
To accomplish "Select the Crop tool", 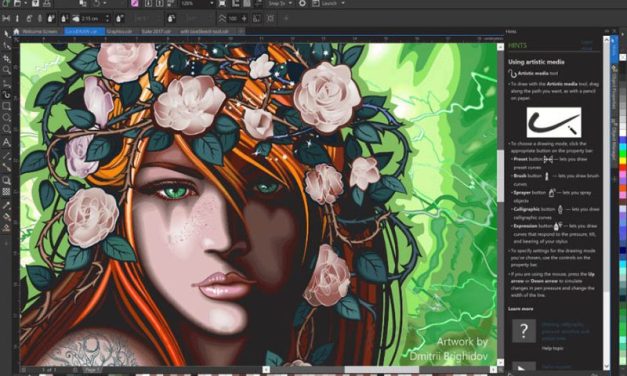I will 6,58.
